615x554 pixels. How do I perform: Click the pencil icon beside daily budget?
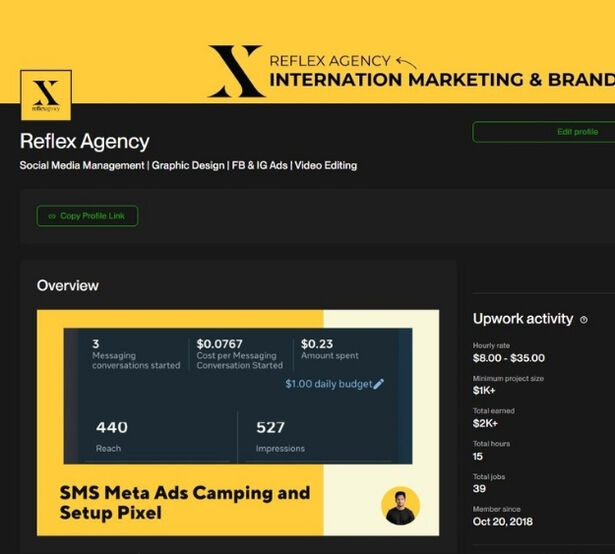point(378,384)
